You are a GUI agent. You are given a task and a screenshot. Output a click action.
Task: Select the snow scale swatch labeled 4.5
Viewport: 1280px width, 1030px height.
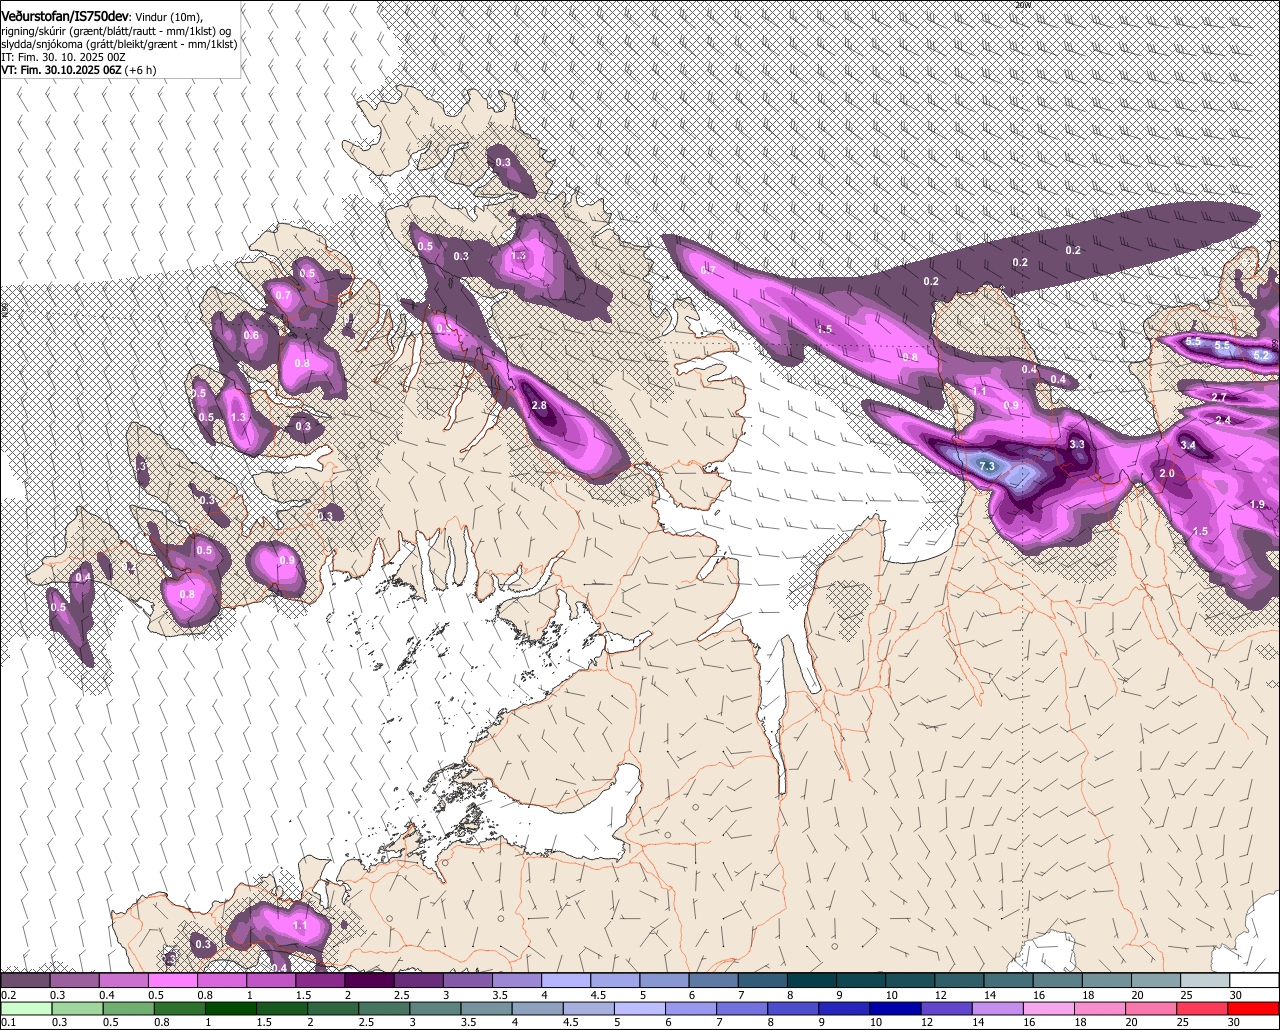[x=615, y=981]
